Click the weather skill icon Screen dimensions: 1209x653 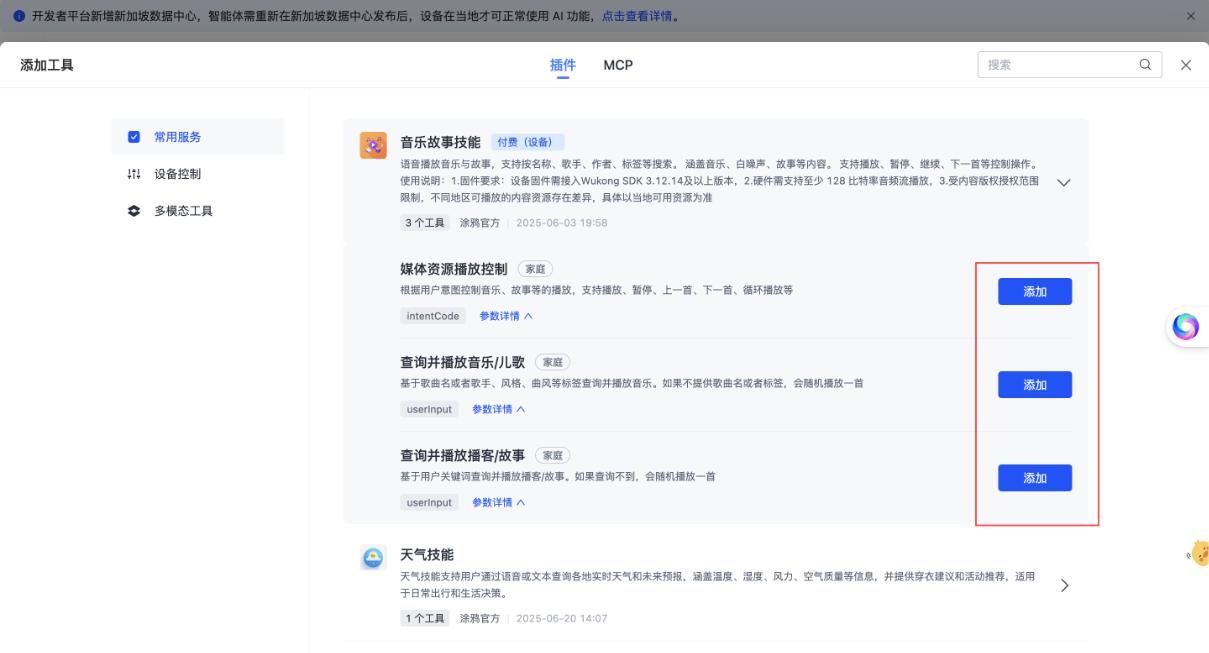pos(373,558)
